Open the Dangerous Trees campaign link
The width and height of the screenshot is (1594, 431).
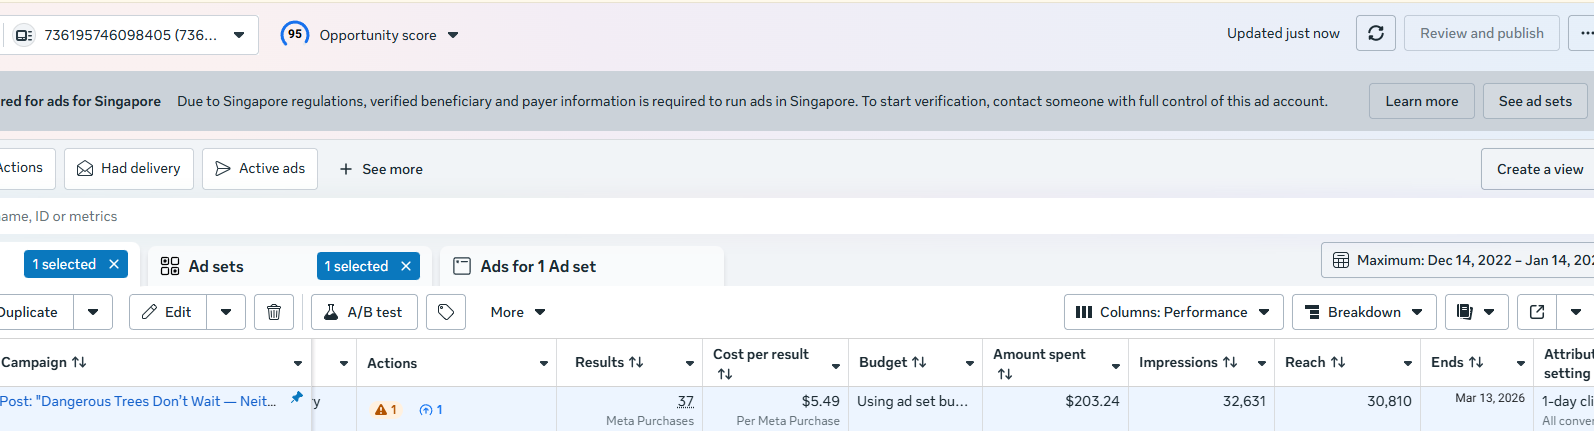tap(138, 401)
